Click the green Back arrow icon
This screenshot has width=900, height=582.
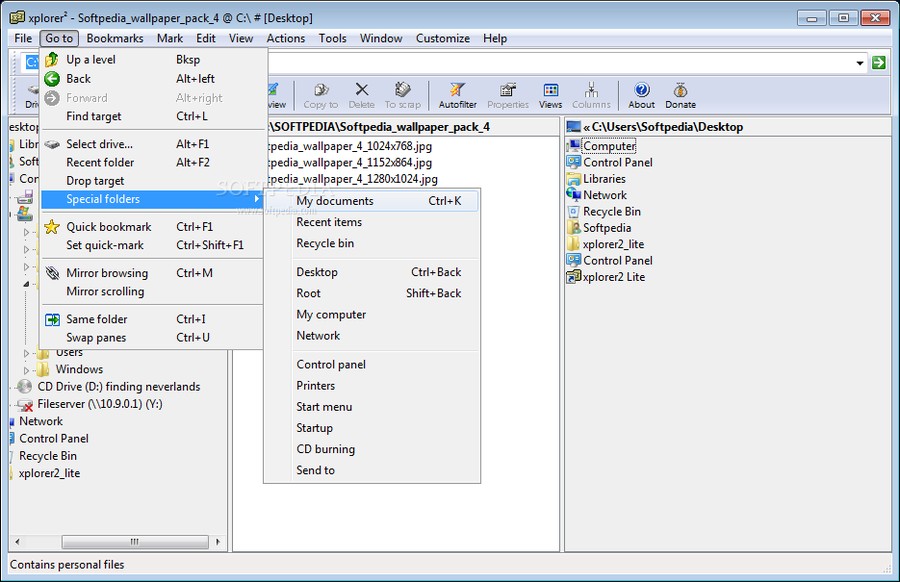(x=52, y=79)
